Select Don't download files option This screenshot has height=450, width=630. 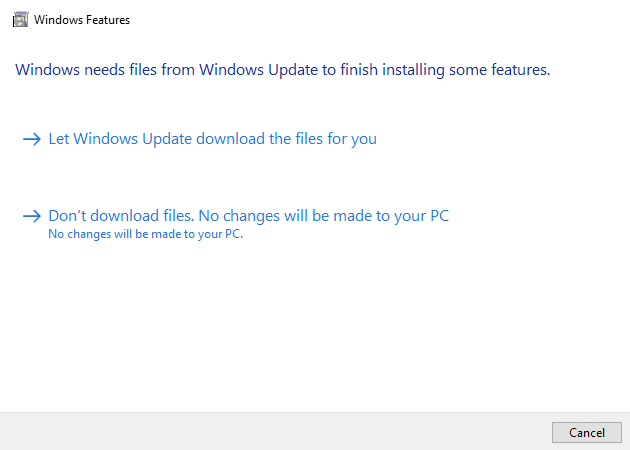(249, 216)
